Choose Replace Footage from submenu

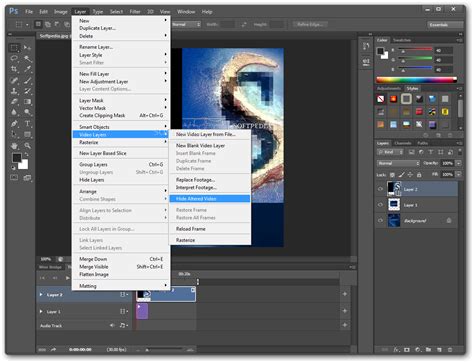(195, 180)
